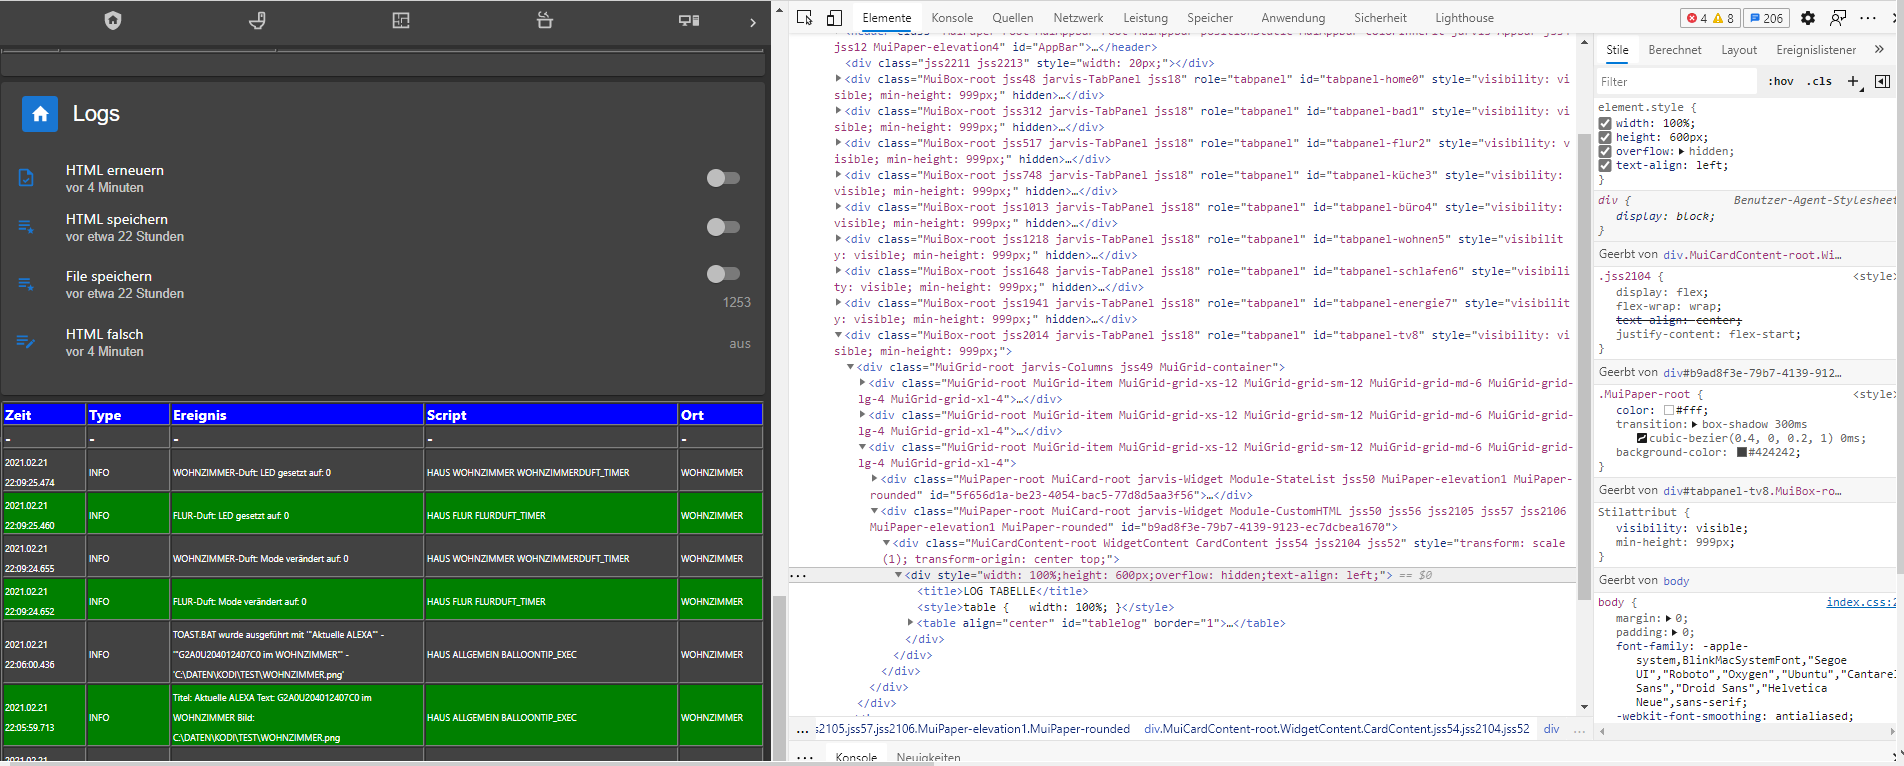Click the #fff color swatch

(x=1669, y=410)
